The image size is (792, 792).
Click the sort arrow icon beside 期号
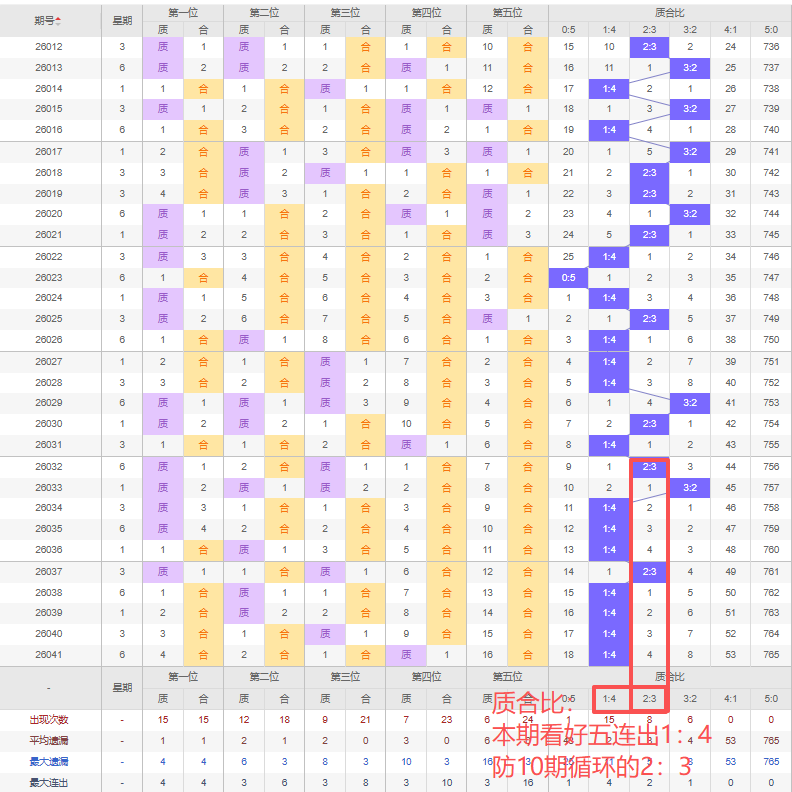pyautogui.click(x=58, y=21)
